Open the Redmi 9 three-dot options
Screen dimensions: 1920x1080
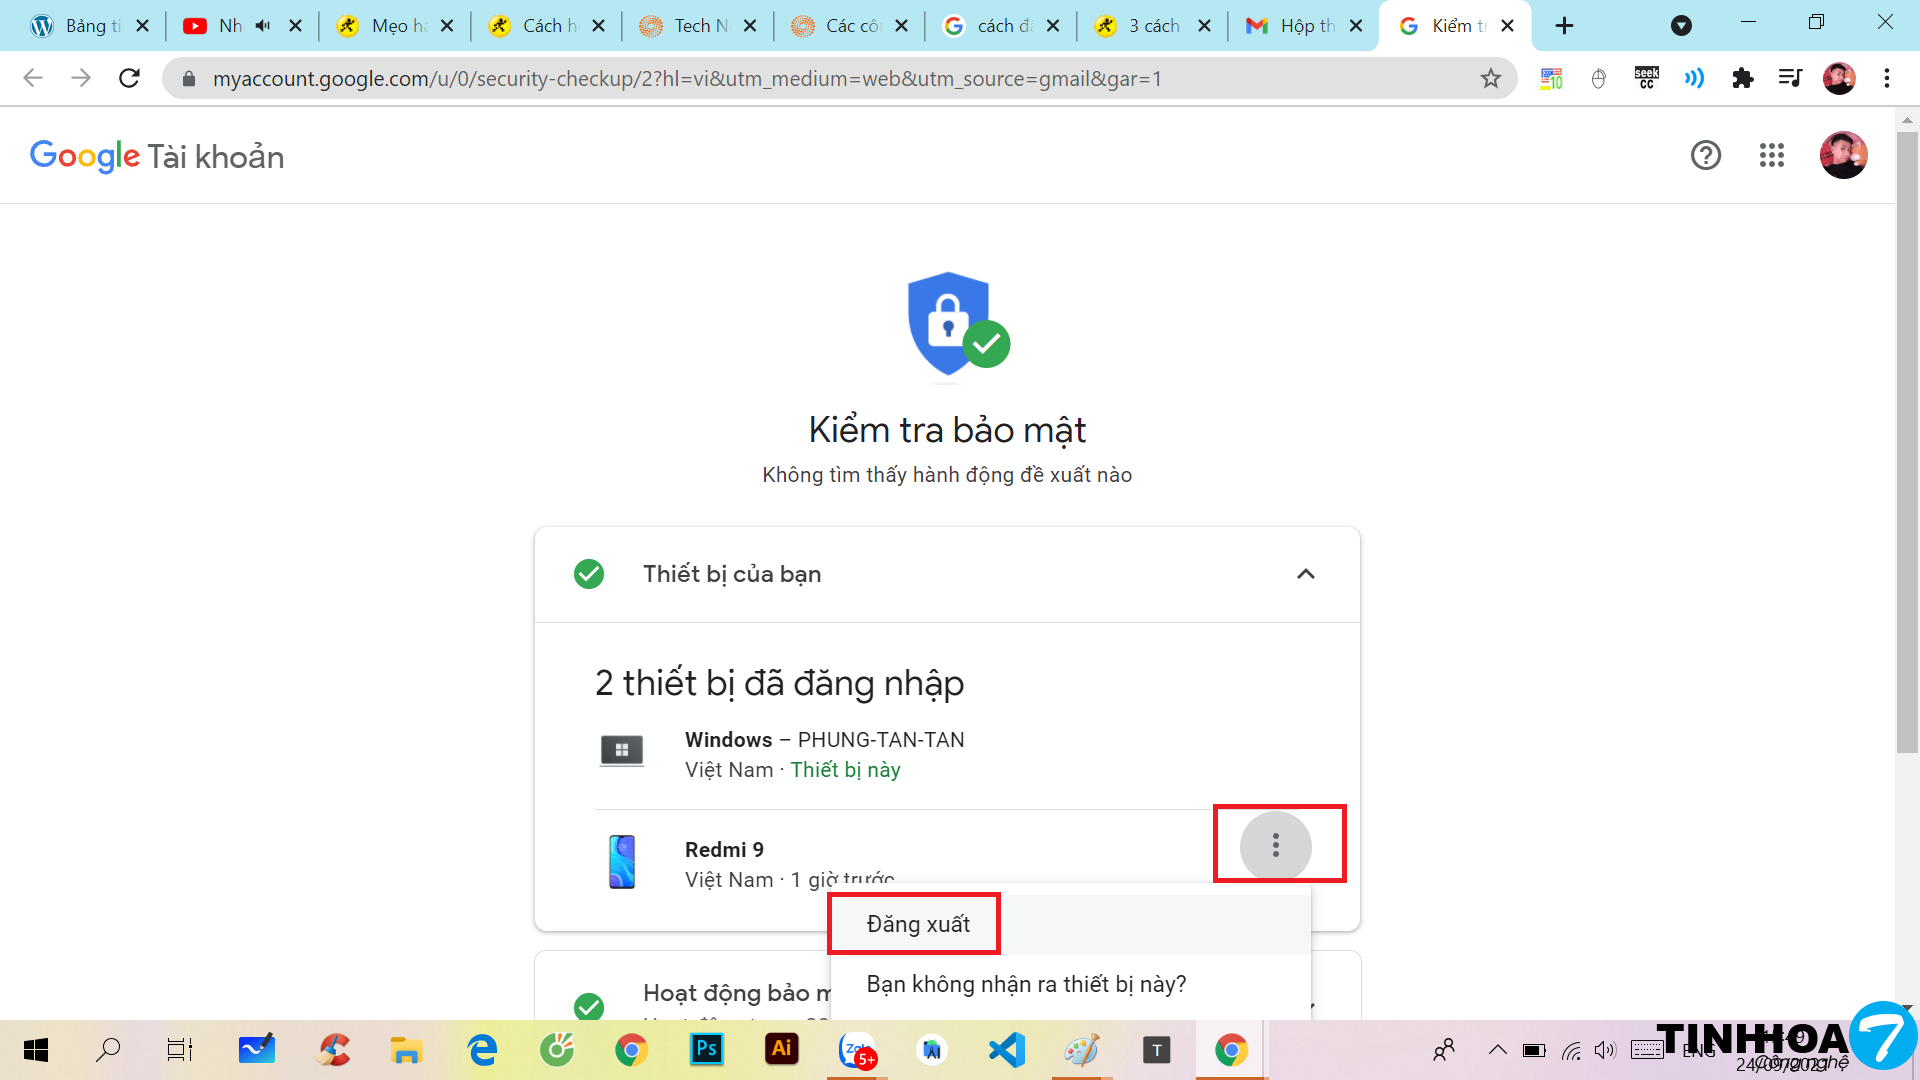[1275, 846]
